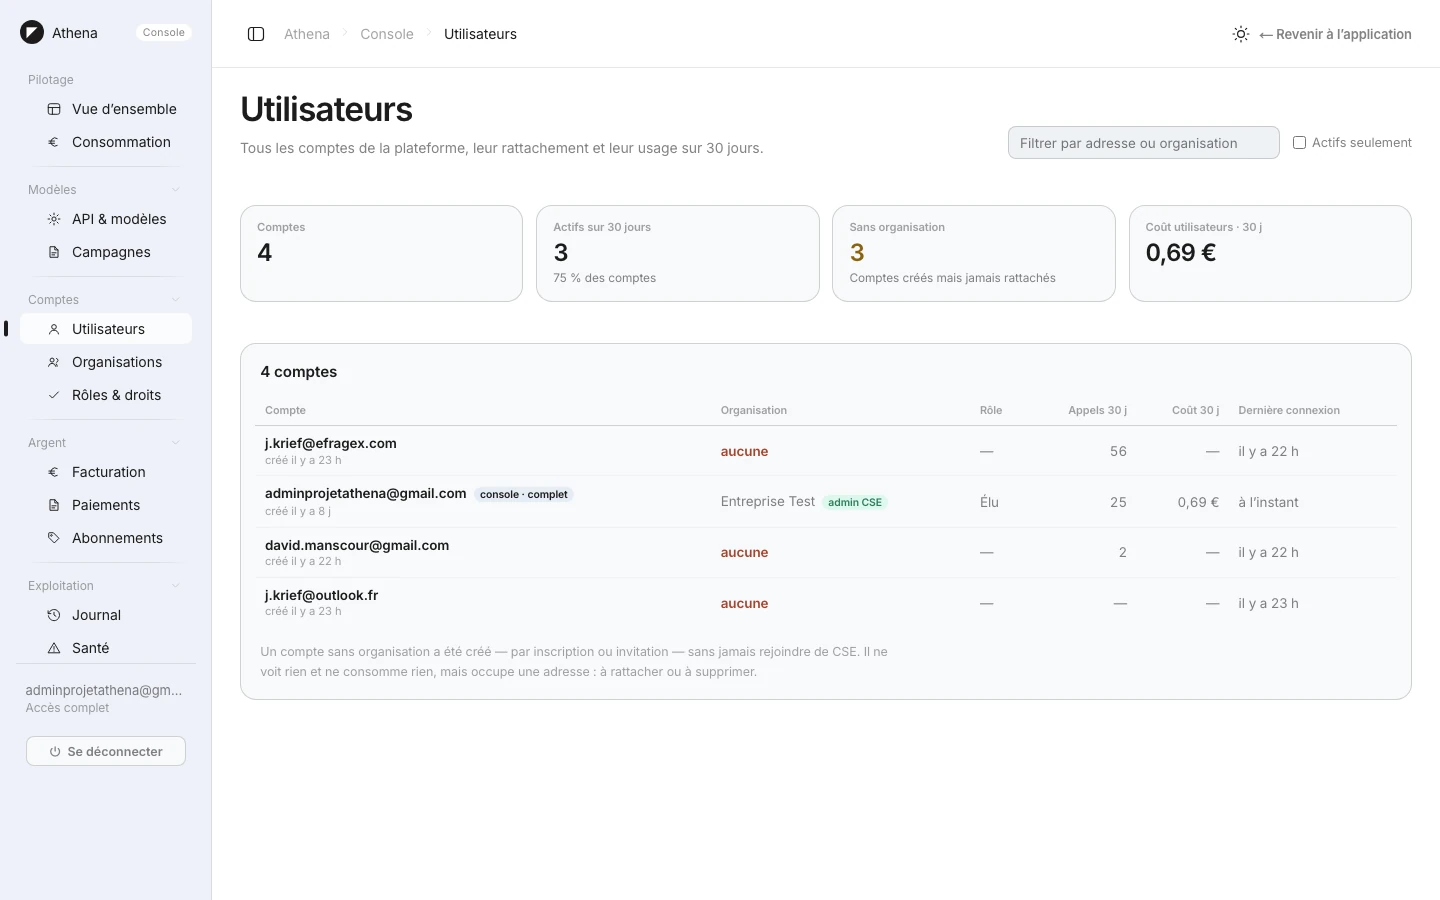
Task: Click the 56 calls value
Action: tap(1118, 451)
